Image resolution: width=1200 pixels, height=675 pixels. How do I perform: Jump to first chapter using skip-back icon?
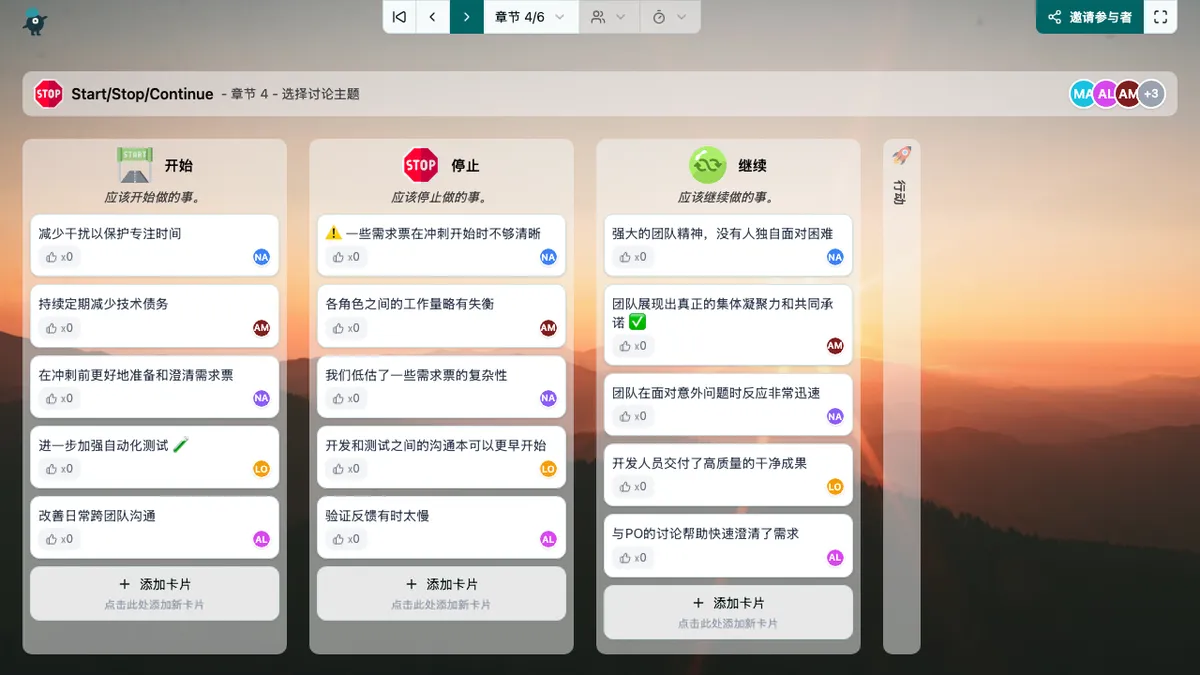(399, 17)
